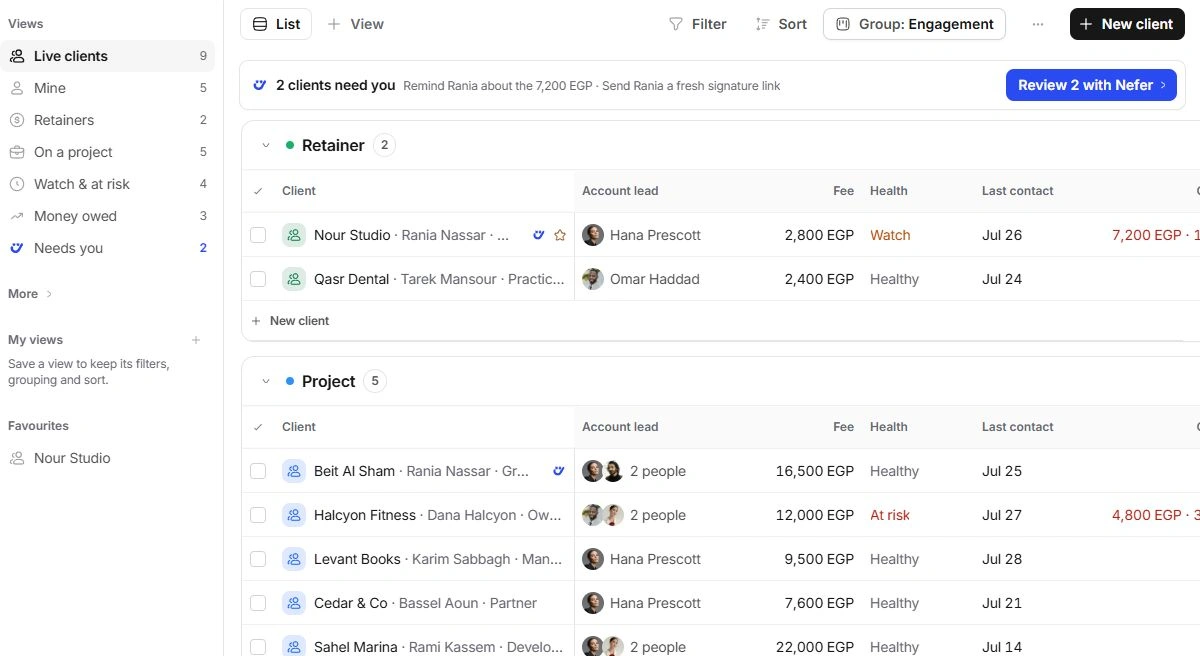The width and height of the screenshot is (1200, 656).
Task: Toggle the Nour Studio favourite star
Action: point(560,235)
